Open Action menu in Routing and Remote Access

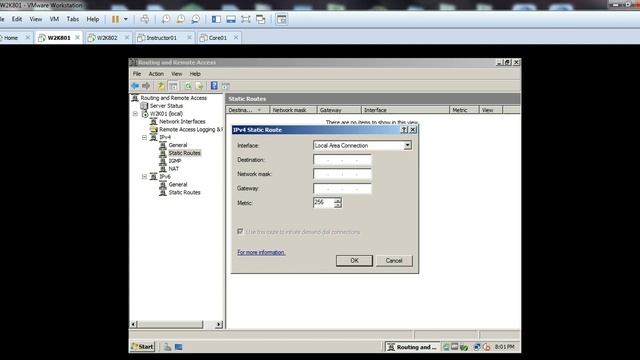pos(156,74)
